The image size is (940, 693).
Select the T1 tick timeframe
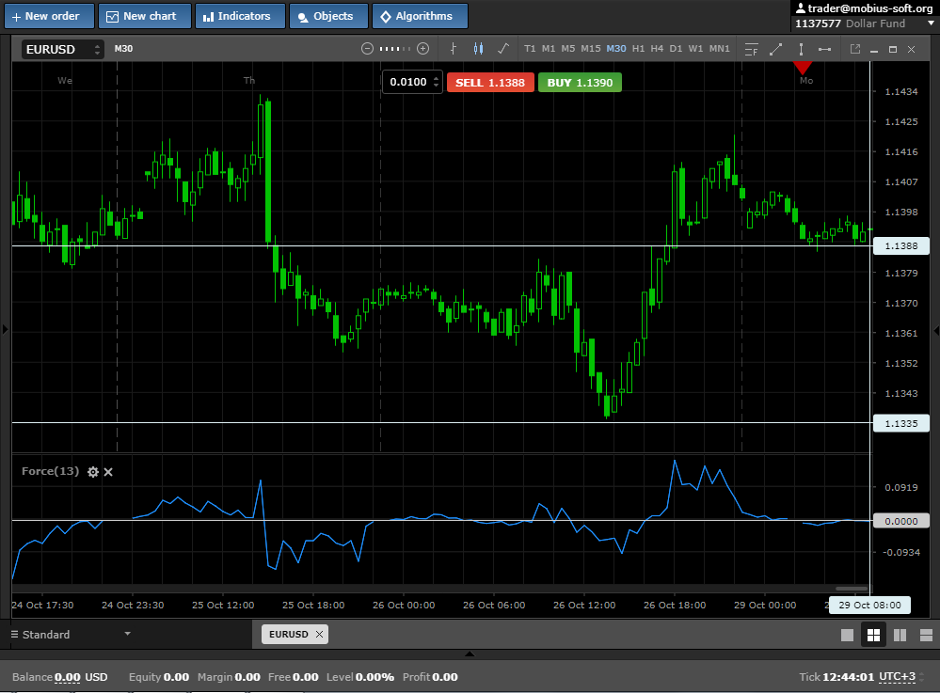(529, 49)
